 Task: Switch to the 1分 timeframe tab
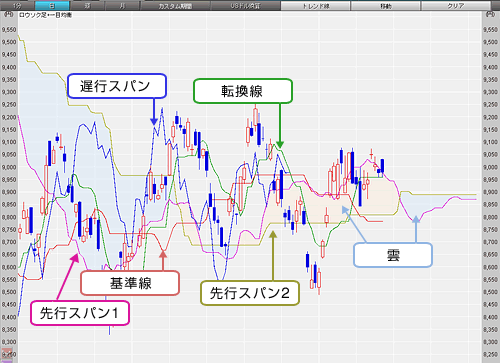[17, 5]
